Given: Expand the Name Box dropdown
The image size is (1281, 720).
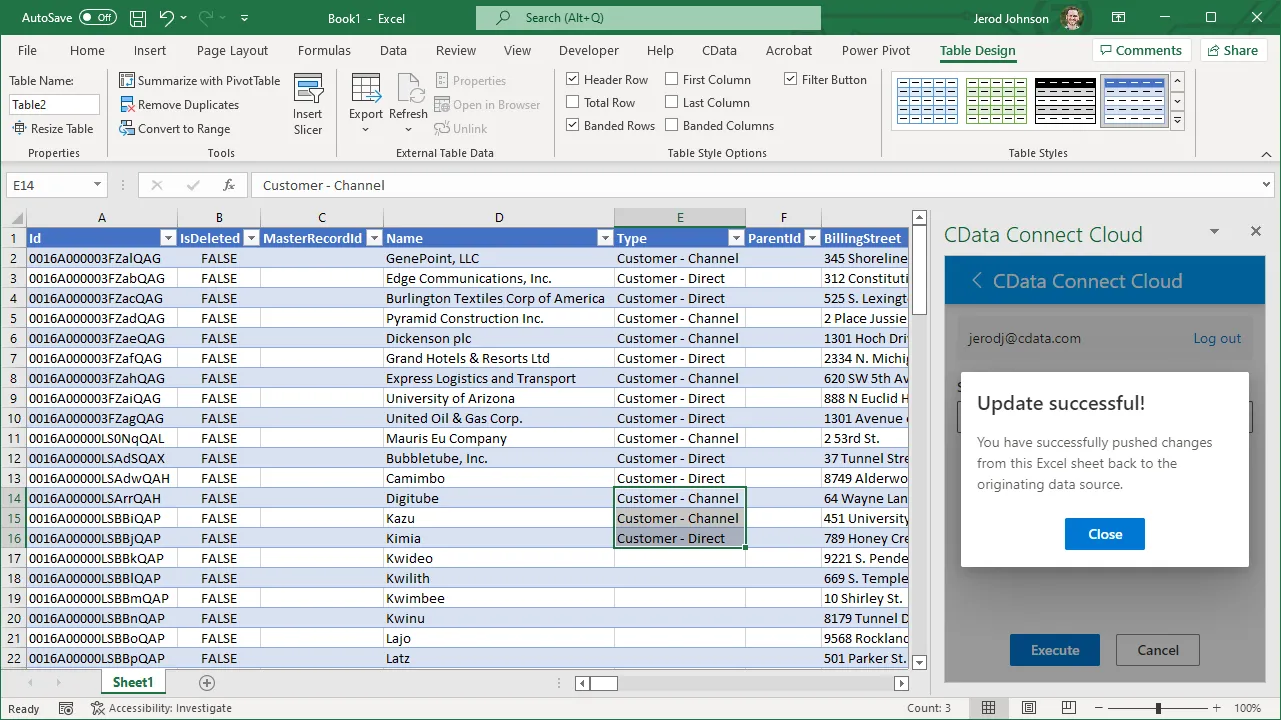Looking at the screenshot, I should (x=97, y=185).
